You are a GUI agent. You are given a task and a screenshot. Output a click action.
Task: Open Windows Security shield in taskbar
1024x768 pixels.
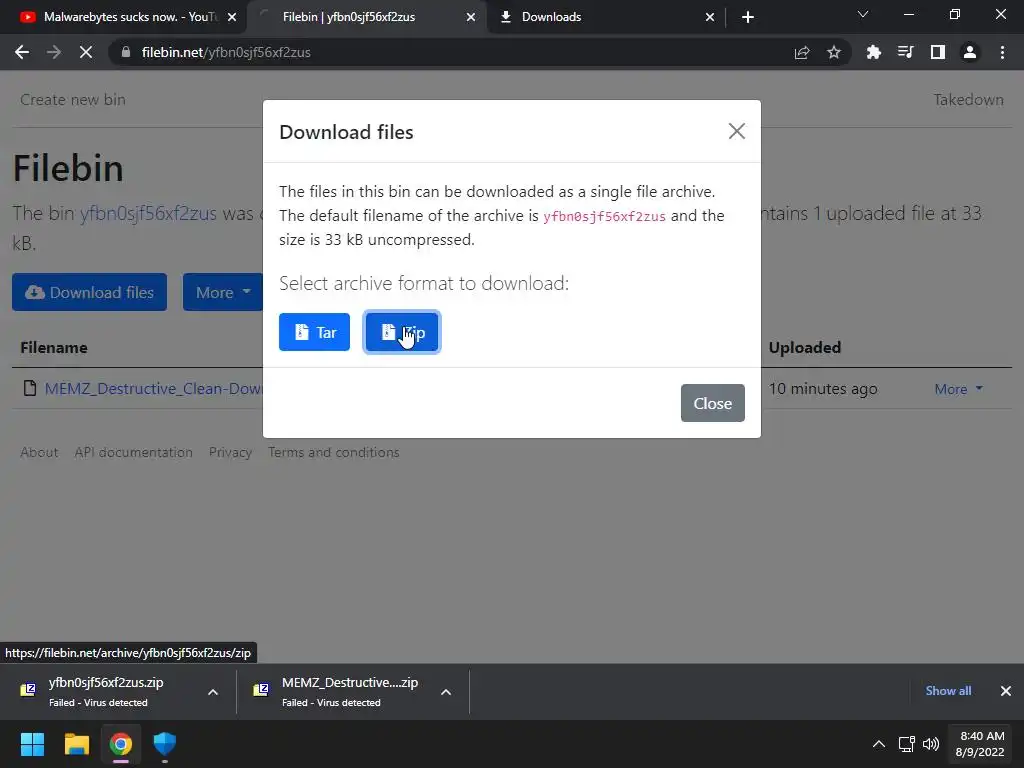tap(165, 744)
